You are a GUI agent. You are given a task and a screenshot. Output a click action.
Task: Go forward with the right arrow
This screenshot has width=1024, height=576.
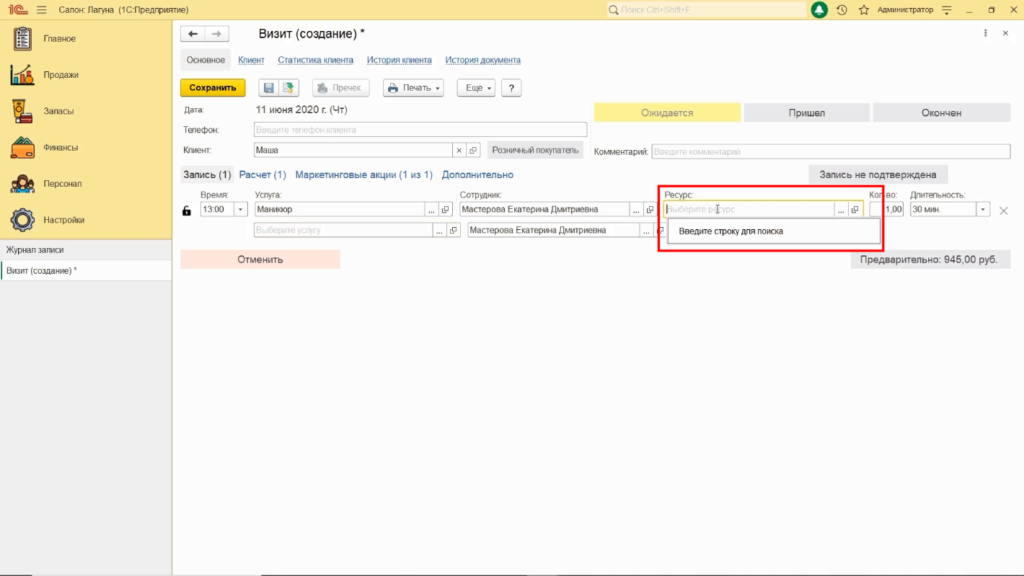click(x=217, y=34)
